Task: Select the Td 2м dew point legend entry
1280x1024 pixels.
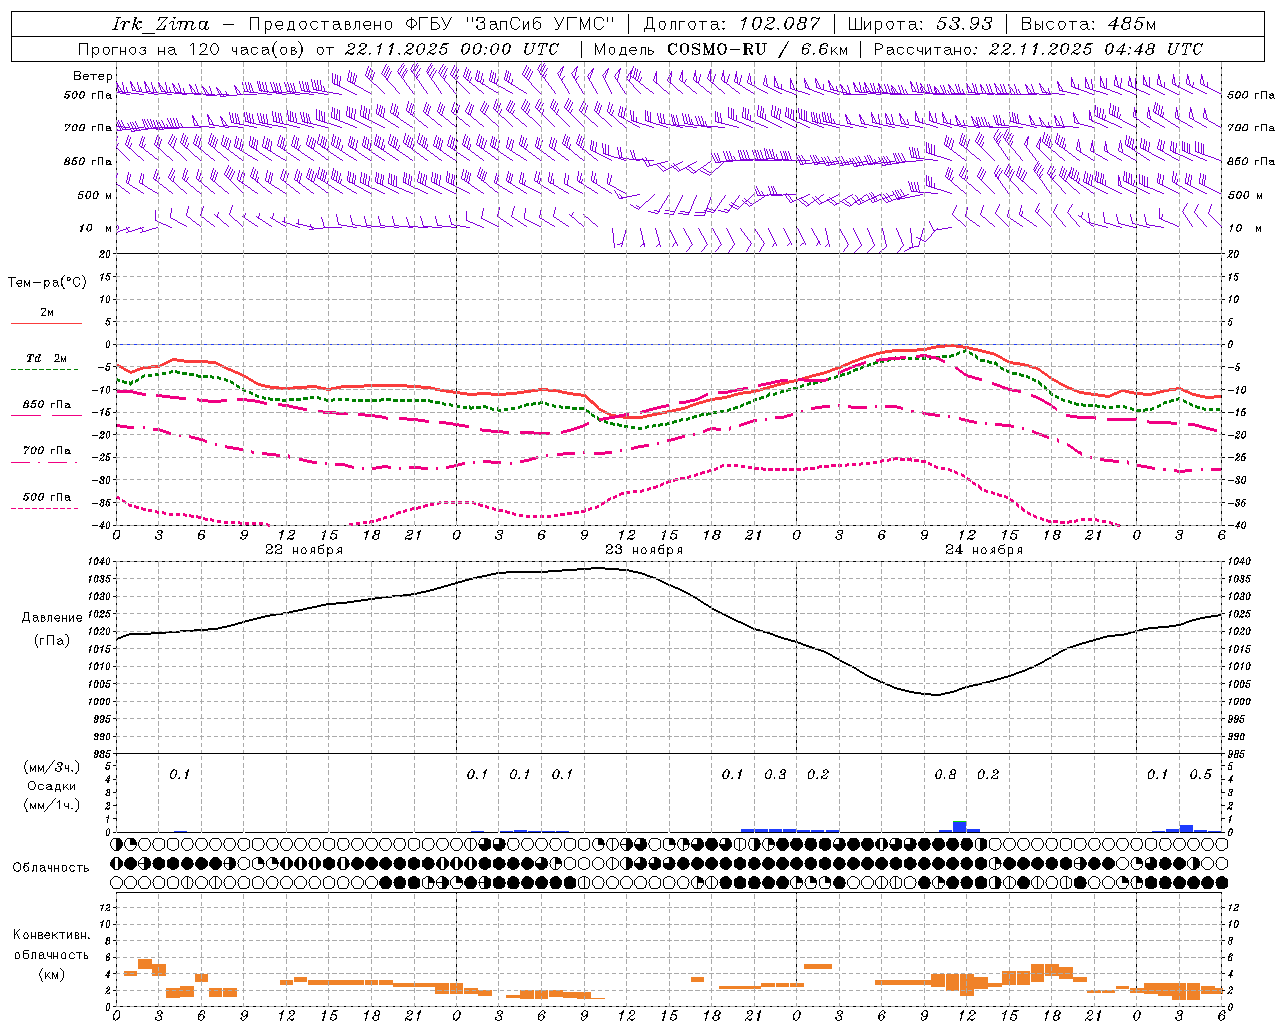Action: point(47,359)
